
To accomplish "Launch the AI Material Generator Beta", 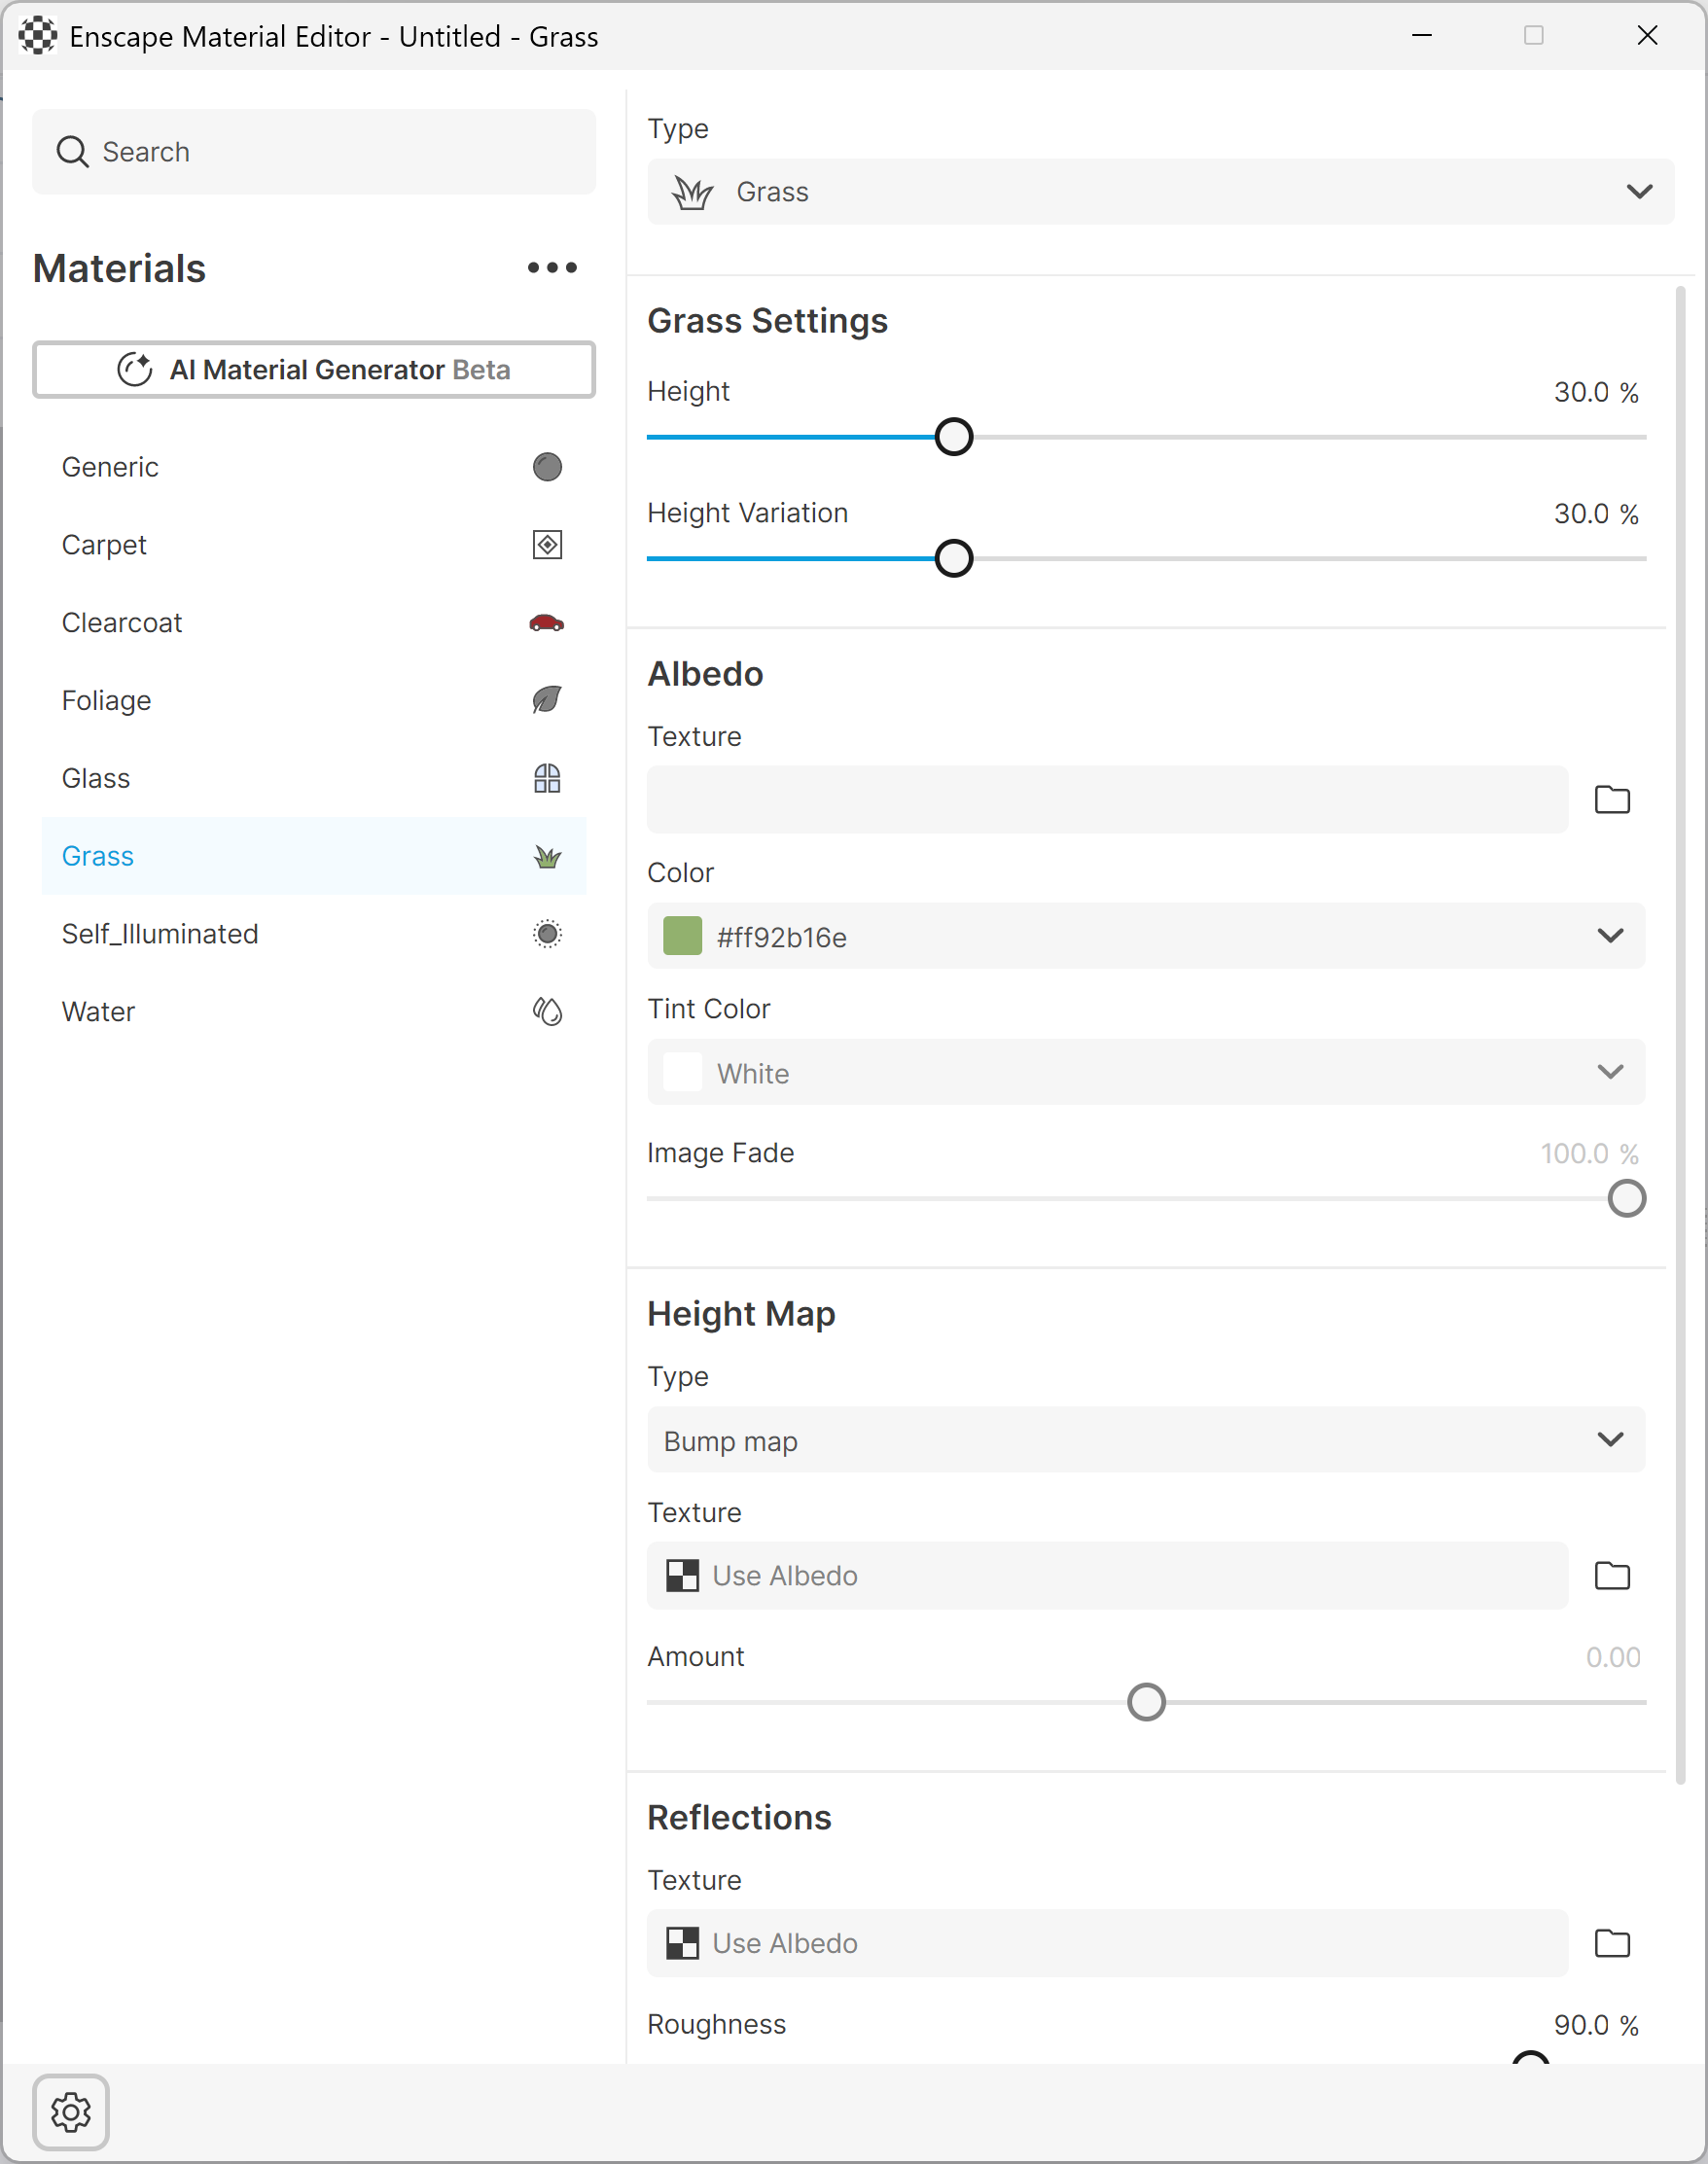I will point(314,370).
